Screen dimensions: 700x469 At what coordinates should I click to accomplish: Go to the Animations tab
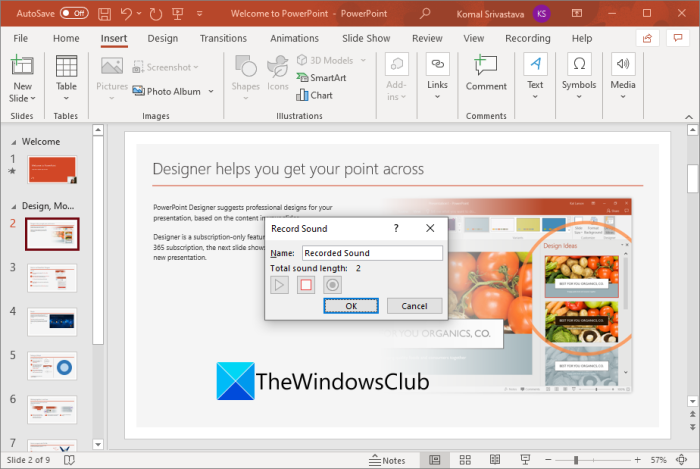coord(294,38)
